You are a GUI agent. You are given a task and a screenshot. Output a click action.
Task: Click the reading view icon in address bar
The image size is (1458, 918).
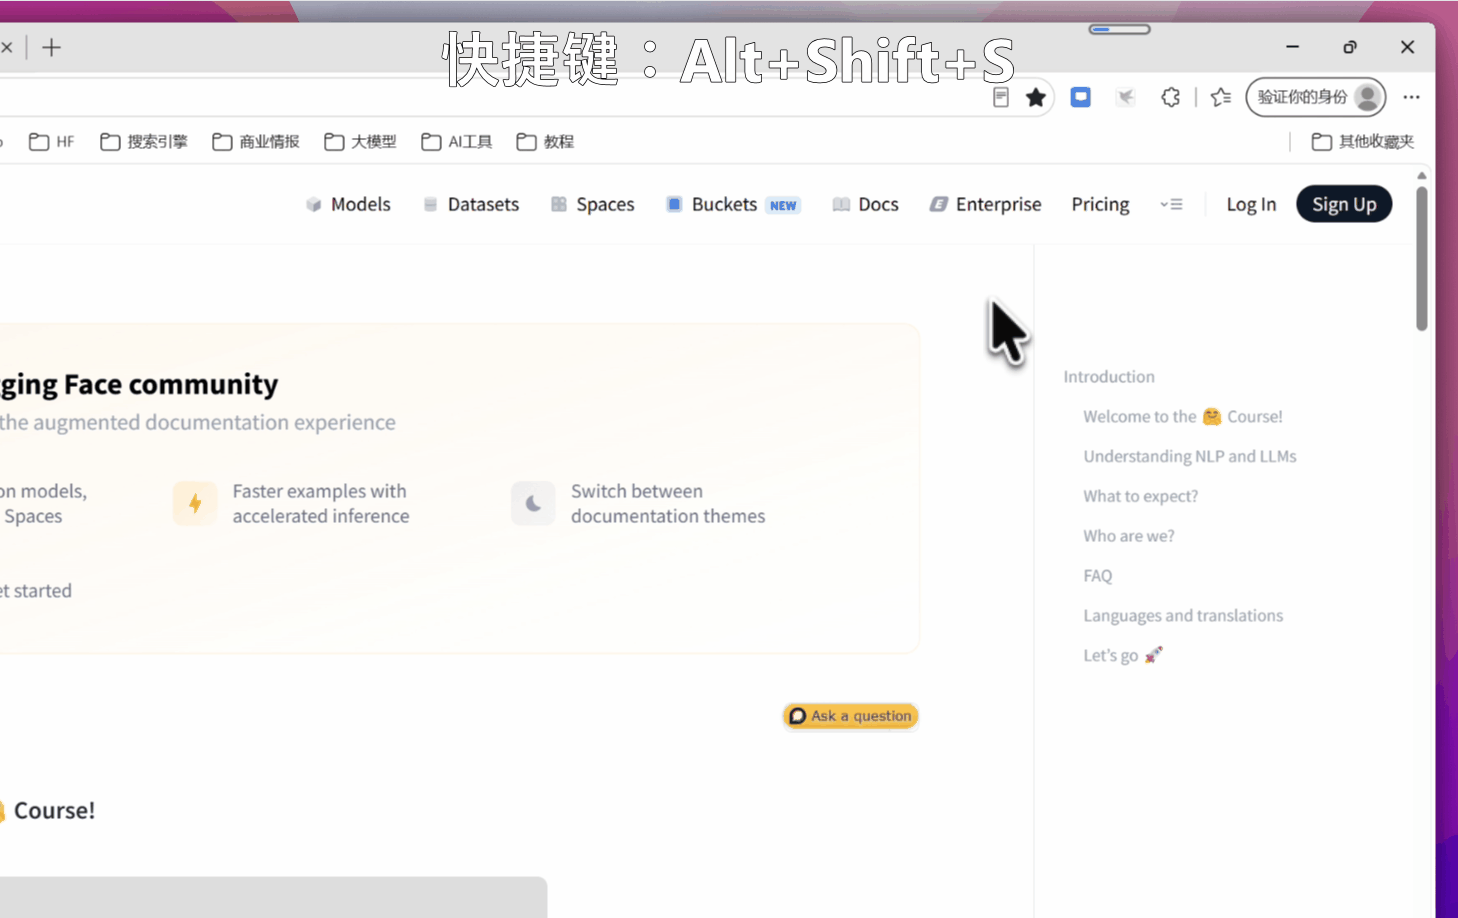coord(1000,97)
